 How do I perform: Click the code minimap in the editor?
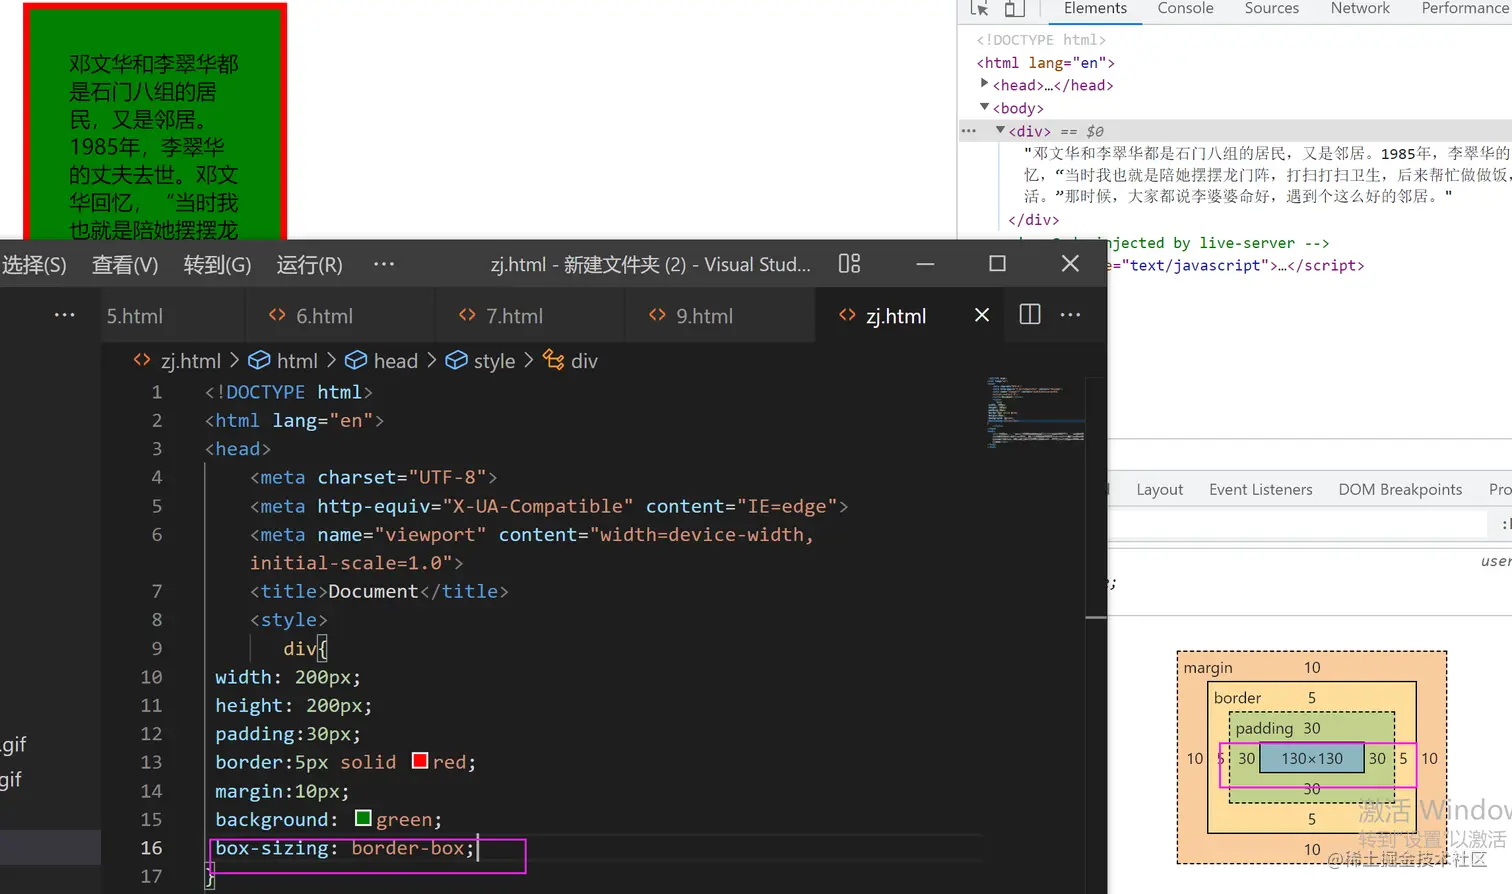tap(1036, 412)
